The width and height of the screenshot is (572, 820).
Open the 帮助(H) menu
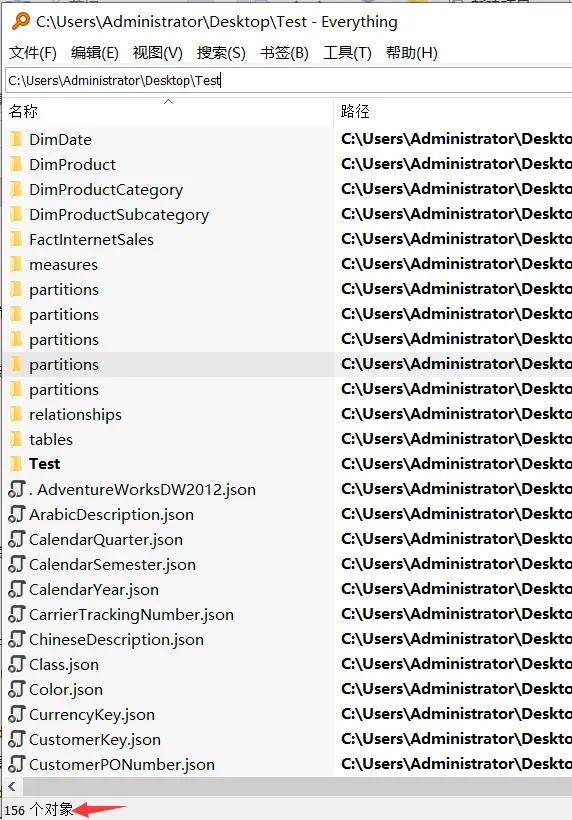tap(411, 53)
